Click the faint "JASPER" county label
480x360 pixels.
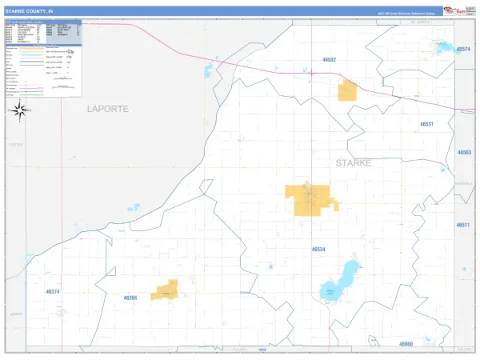(x=16, y=314)
